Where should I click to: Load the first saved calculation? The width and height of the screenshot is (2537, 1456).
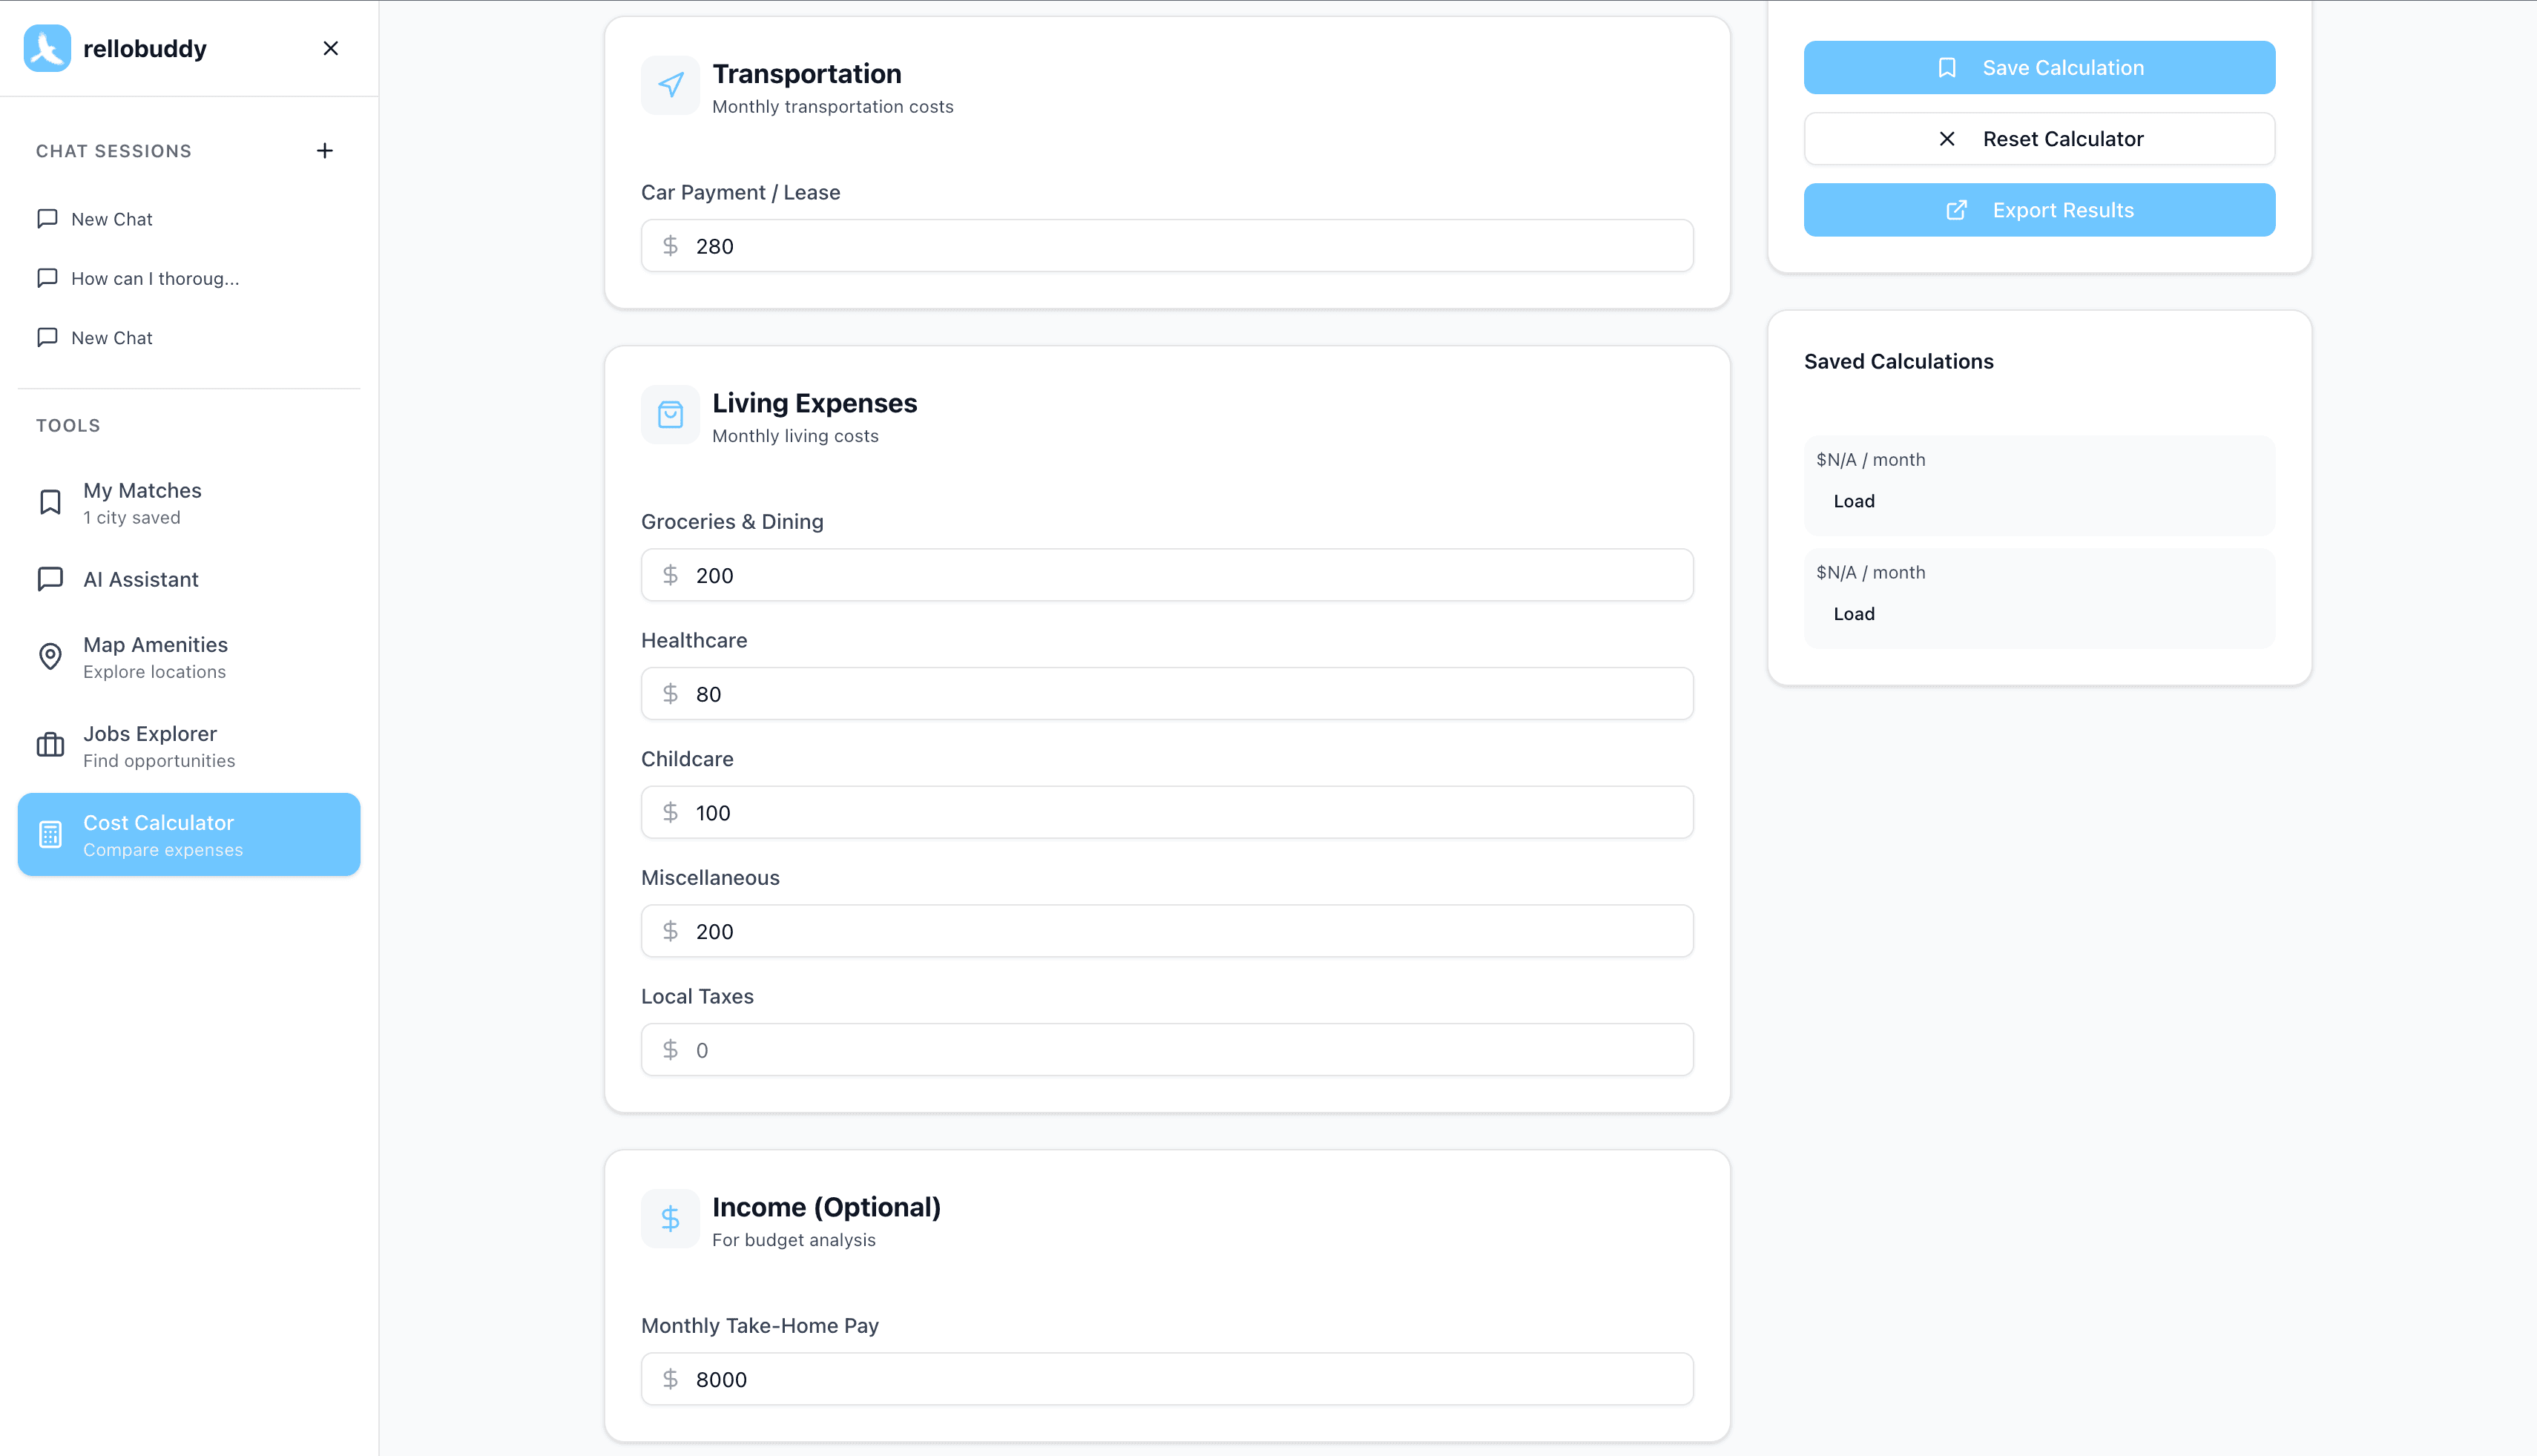coord(1853,501)
